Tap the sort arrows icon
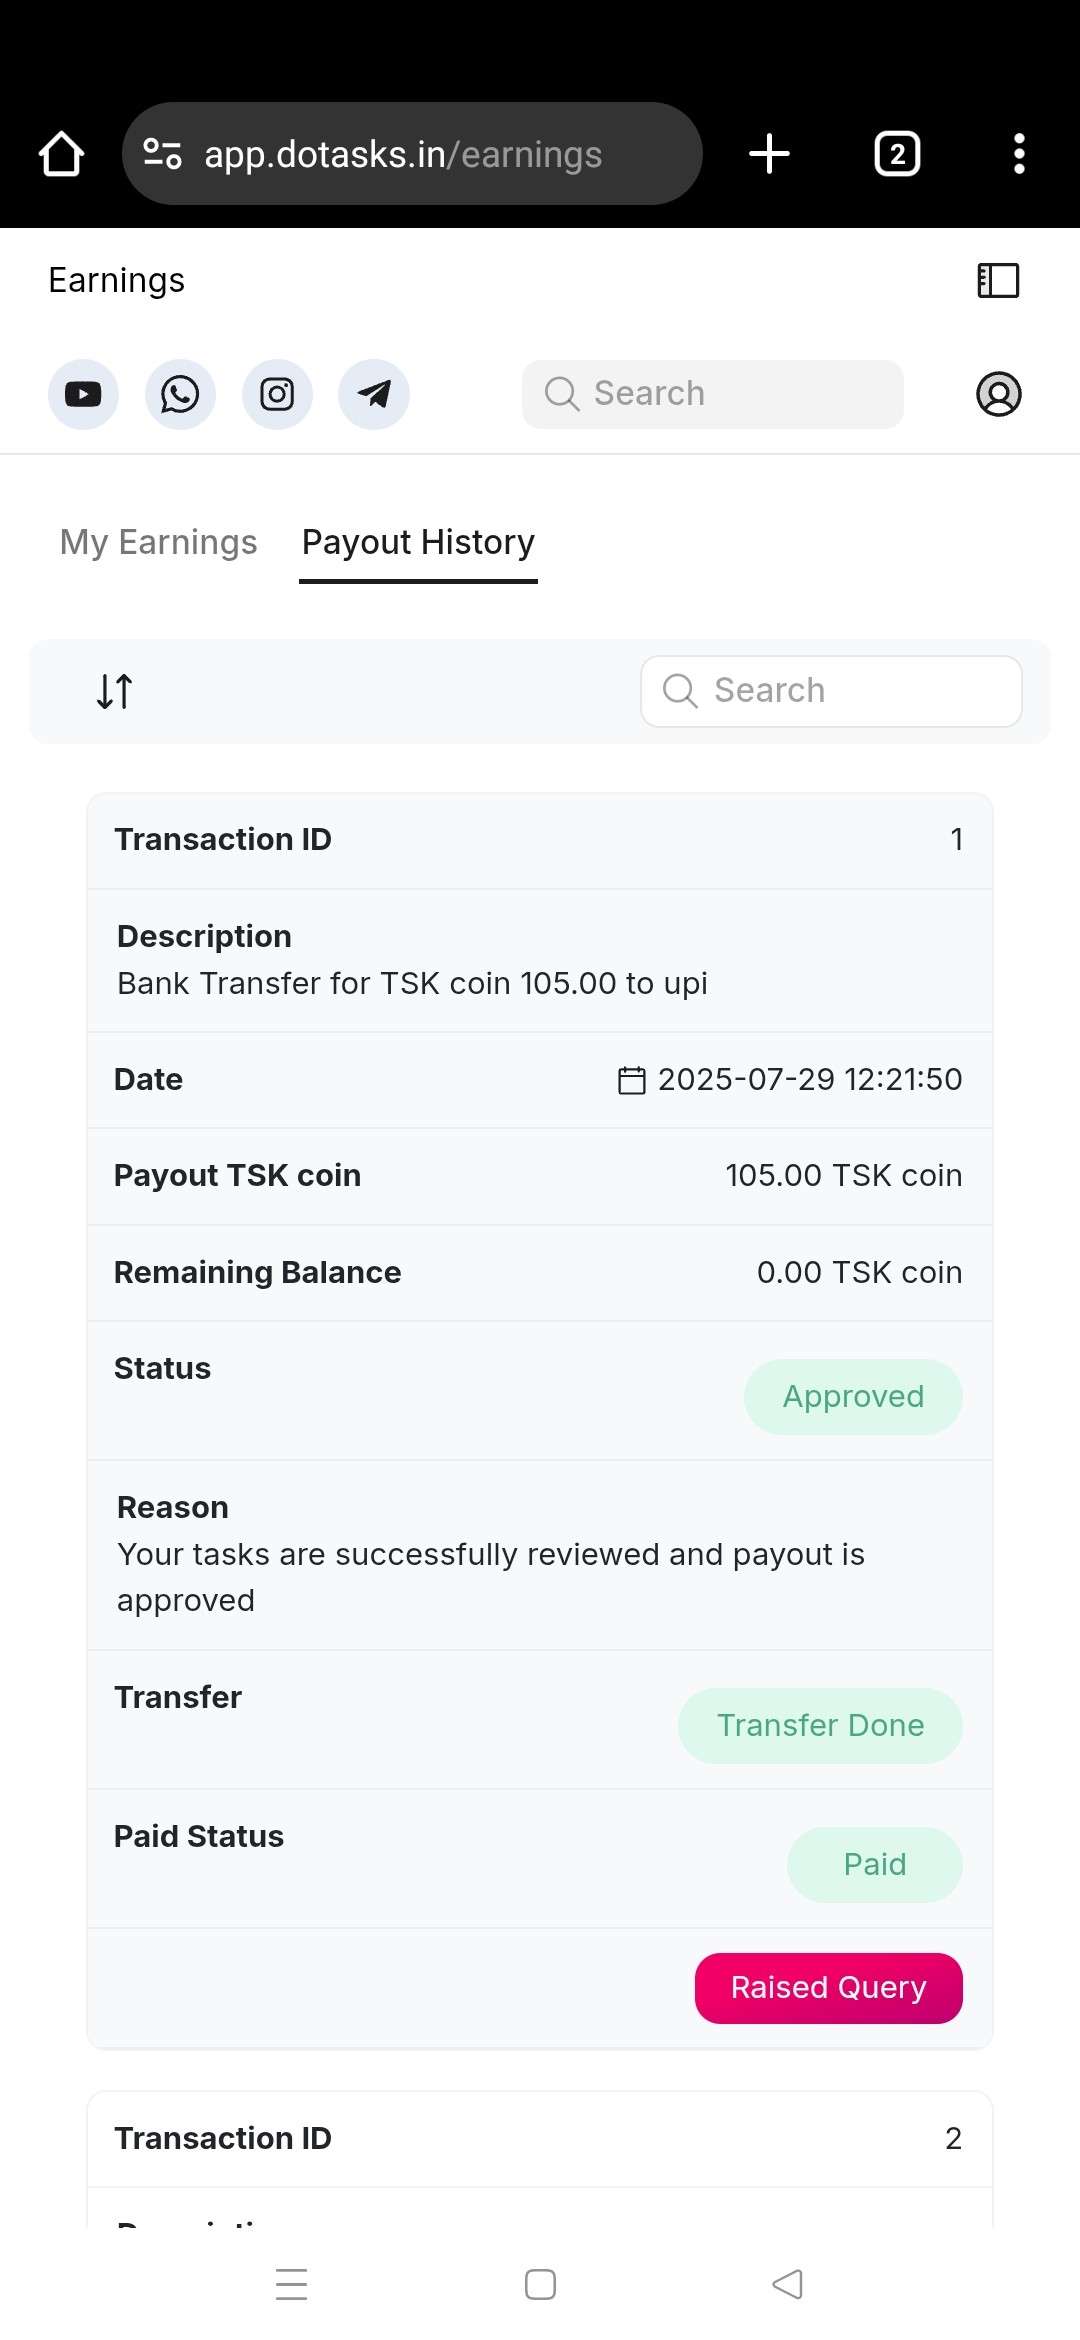1080x2340 pixels. point(115,691)
